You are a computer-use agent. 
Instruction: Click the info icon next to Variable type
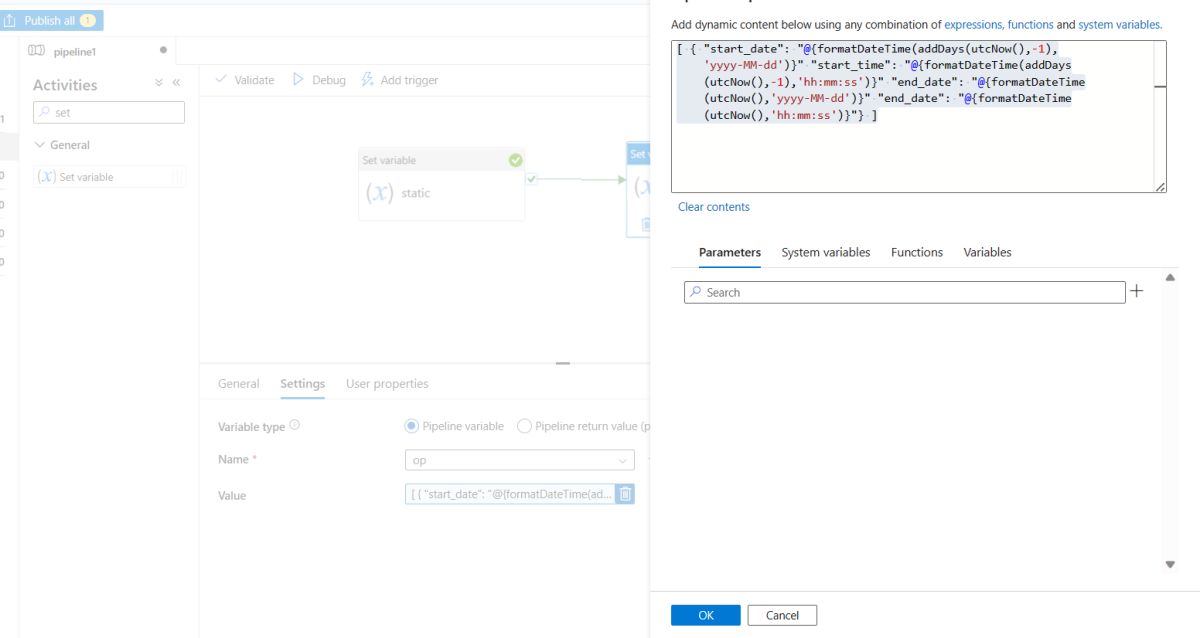tap(294, 425)
